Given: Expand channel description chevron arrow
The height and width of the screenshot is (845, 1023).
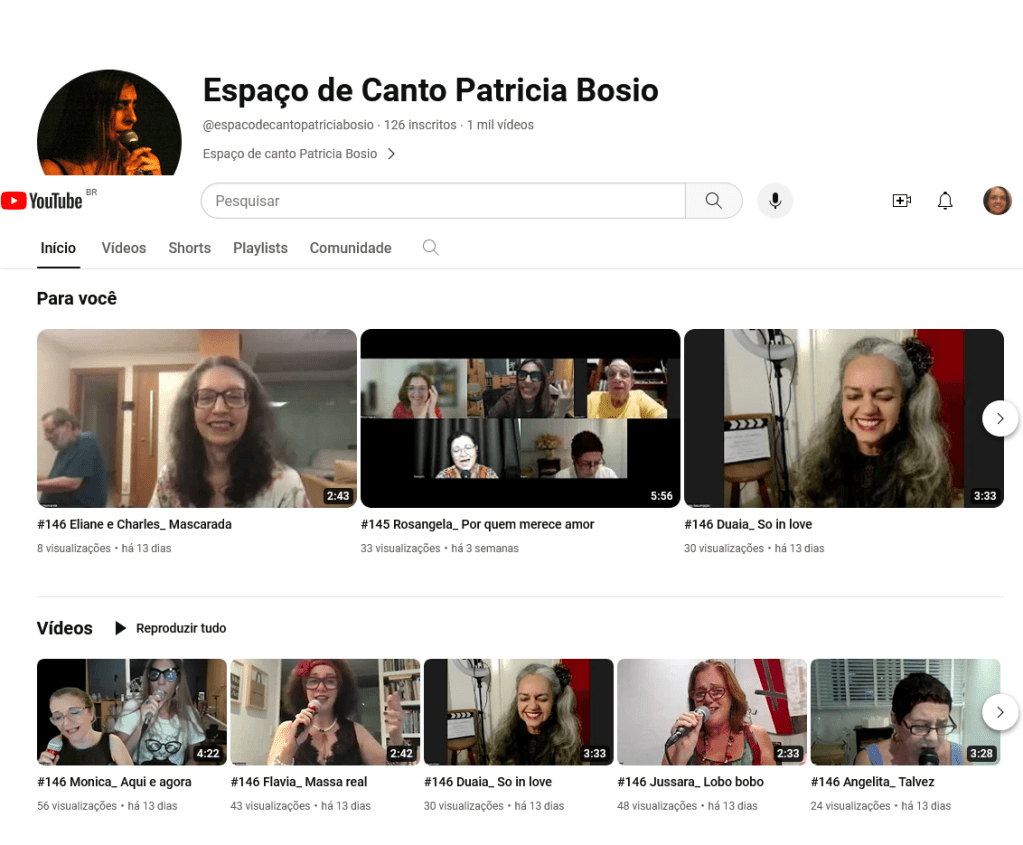Looking at the screenshot, I should point(391,154).
